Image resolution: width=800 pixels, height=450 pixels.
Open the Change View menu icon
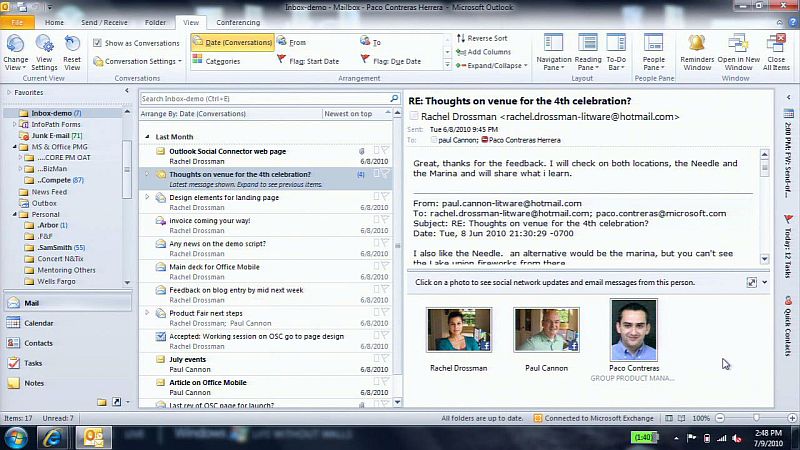tap(15, 53)
